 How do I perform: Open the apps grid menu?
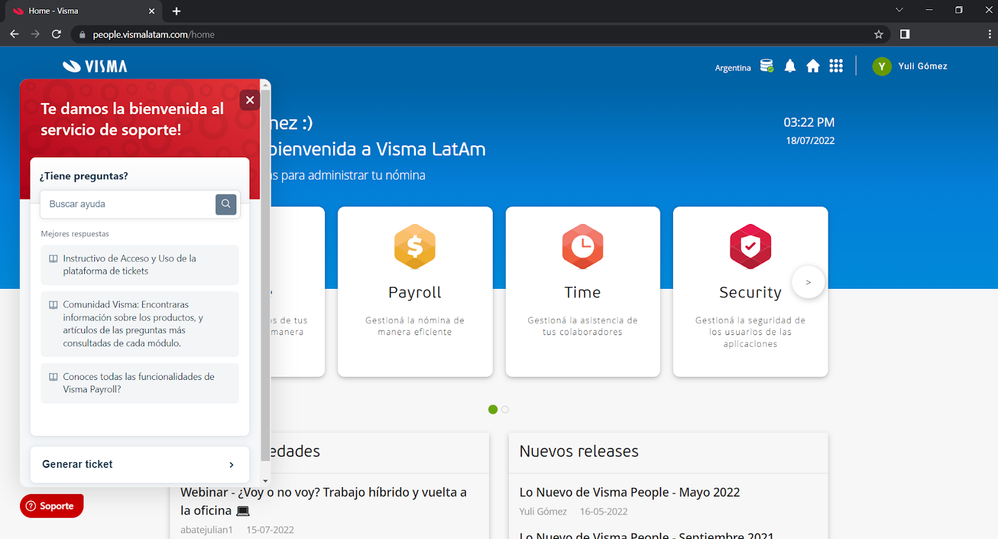coord(836,66)
